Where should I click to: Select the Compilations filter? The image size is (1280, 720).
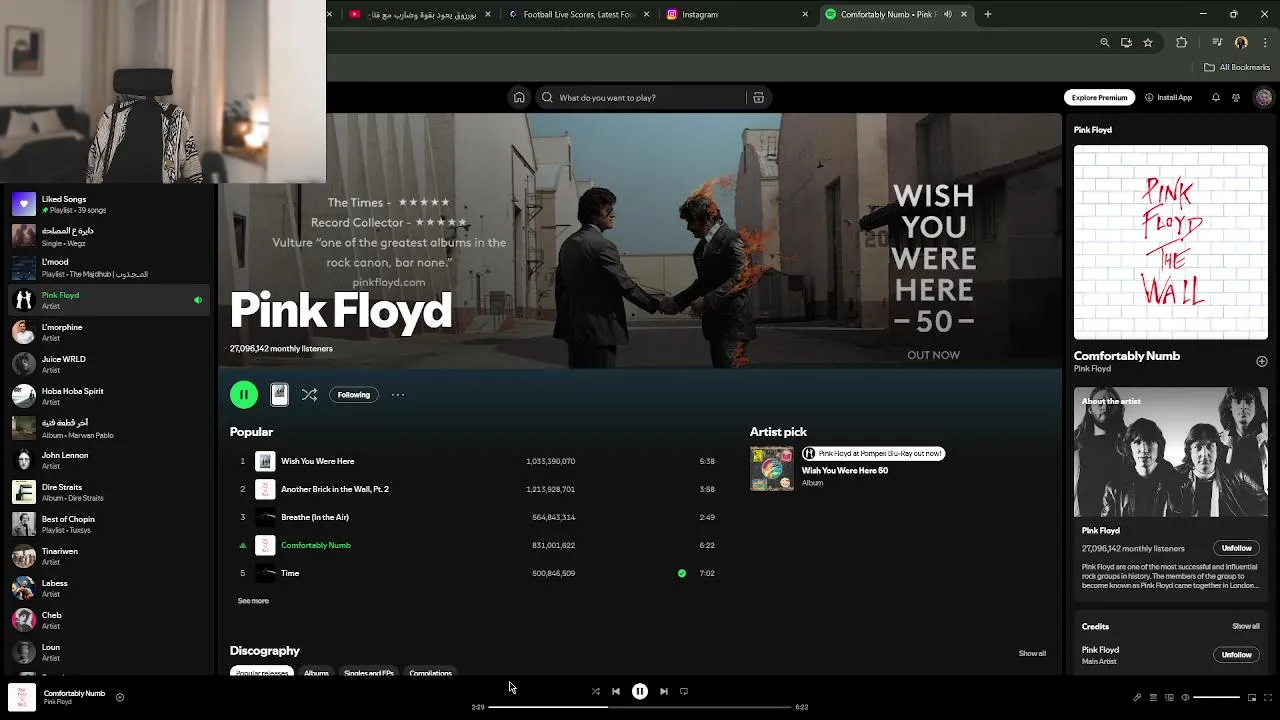430,673
